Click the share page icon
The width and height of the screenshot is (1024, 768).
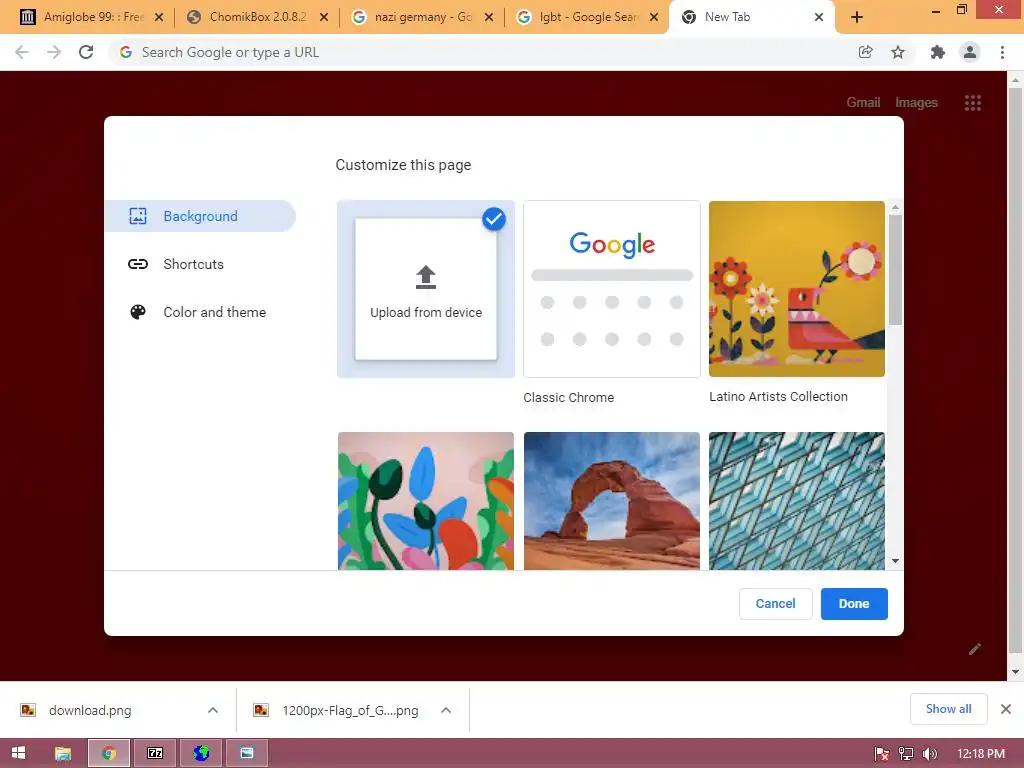pyautogui.click(x=865, y=52)
